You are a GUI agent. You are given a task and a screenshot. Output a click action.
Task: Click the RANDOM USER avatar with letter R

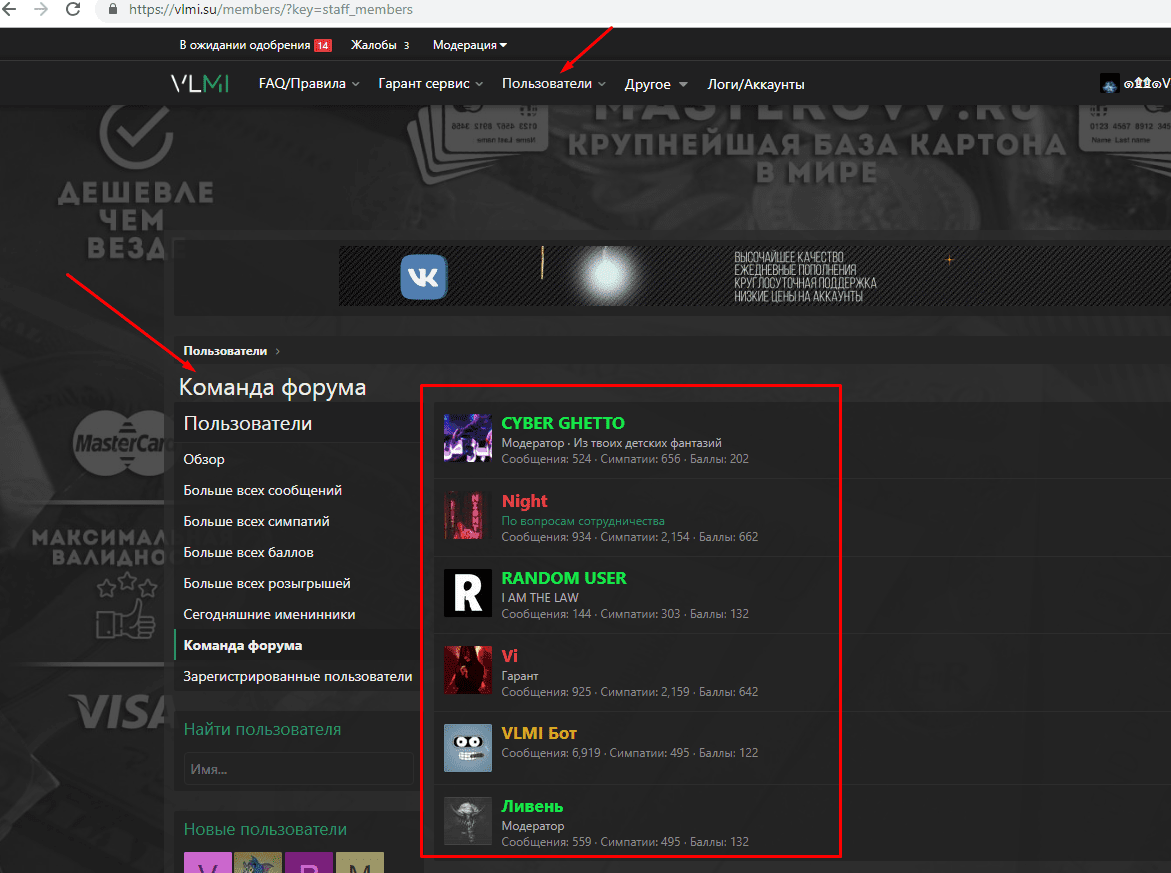click(467, 593)
